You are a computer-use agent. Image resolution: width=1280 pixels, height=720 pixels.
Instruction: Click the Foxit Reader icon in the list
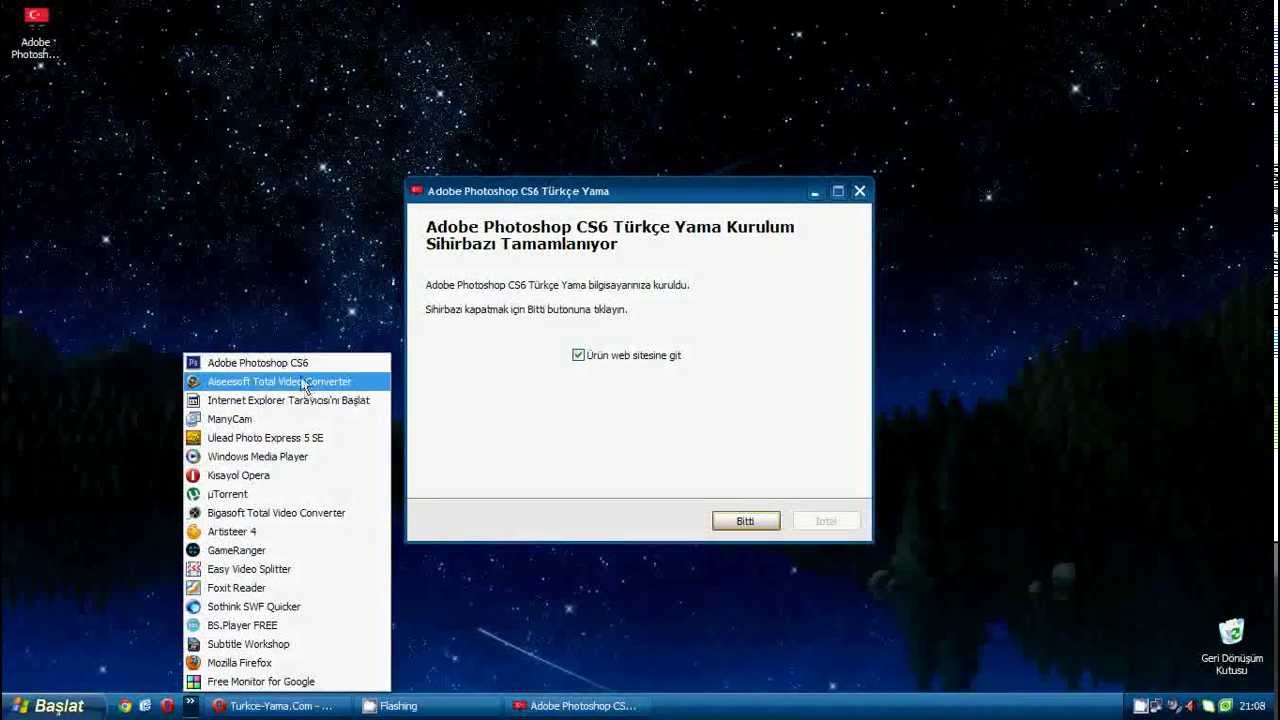194,588
